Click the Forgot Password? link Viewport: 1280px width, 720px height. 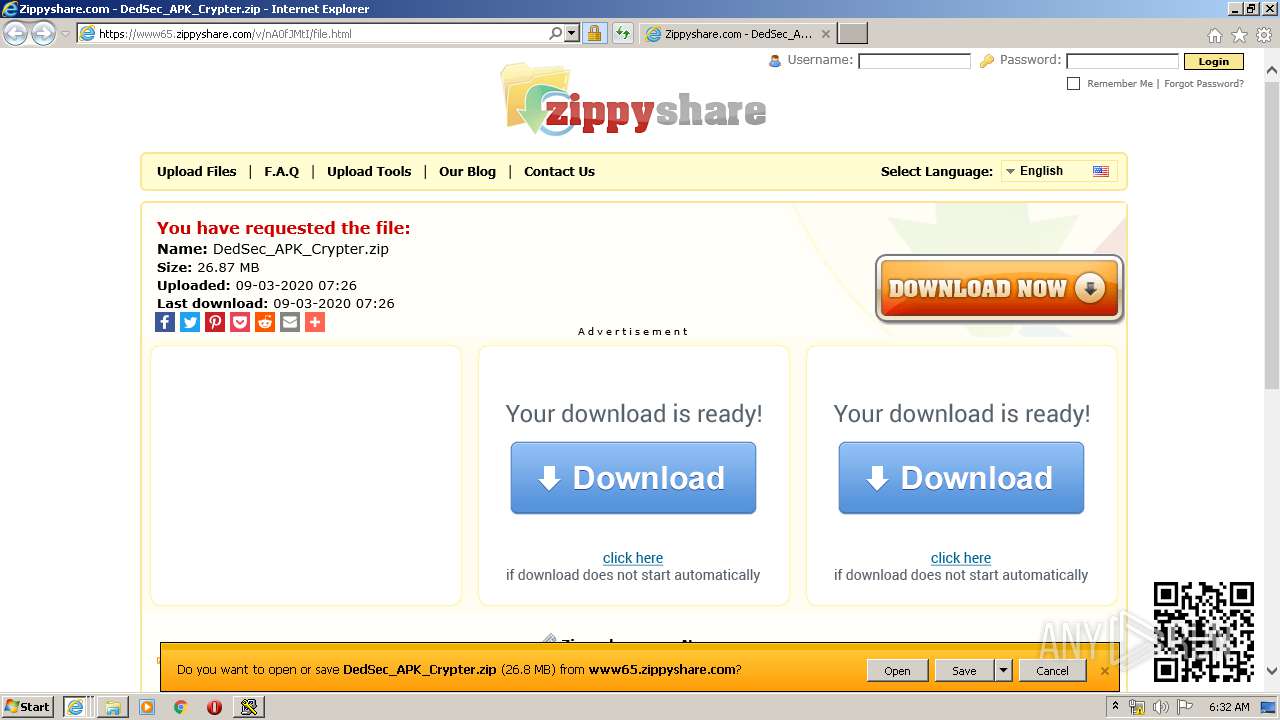tap(1204, 84)
